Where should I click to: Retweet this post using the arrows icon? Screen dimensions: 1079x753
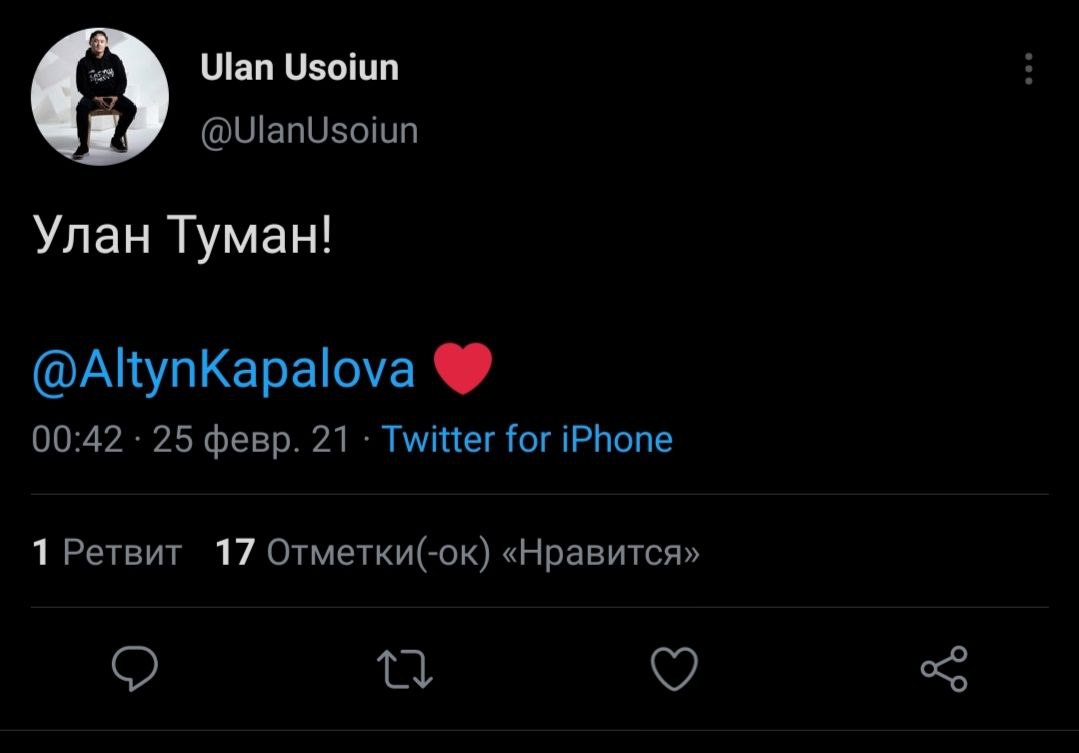pos(404,669)
